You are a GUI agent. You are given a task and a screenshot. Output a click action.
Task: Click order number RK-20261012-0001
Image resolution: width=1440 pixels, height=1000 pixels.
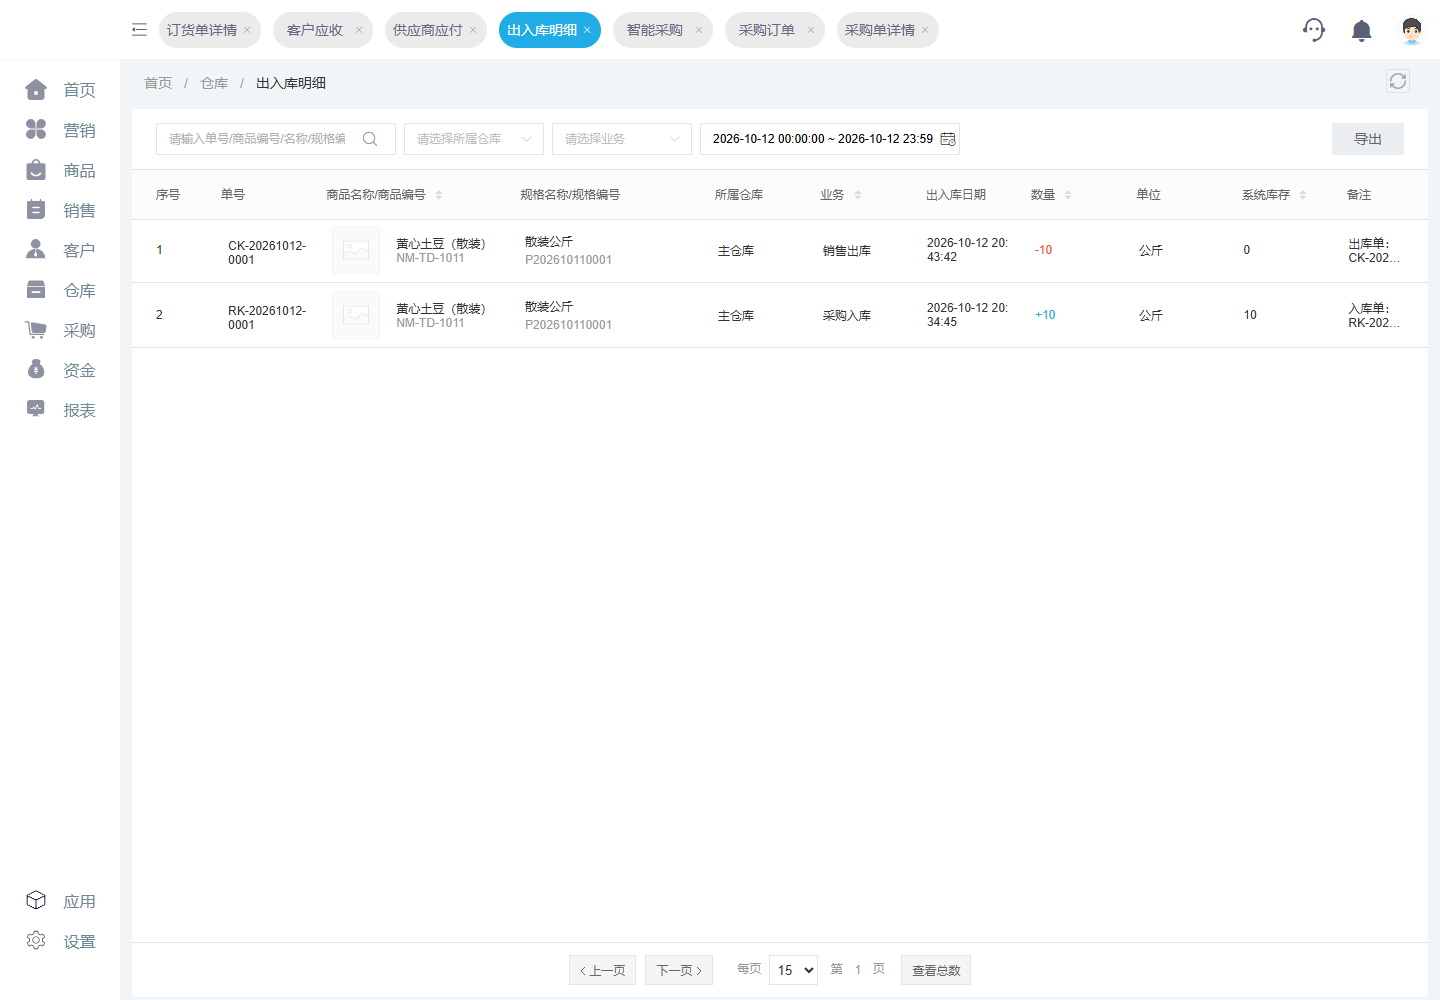(267, 318)
